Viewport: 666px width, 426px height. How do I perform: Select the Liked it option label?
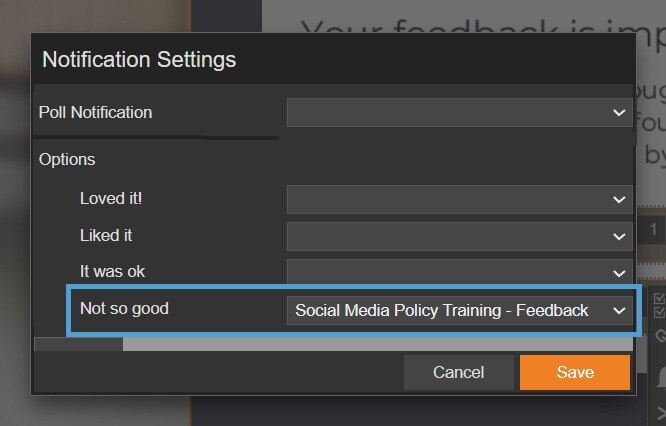pyautogui.click(x=106, y=235)
